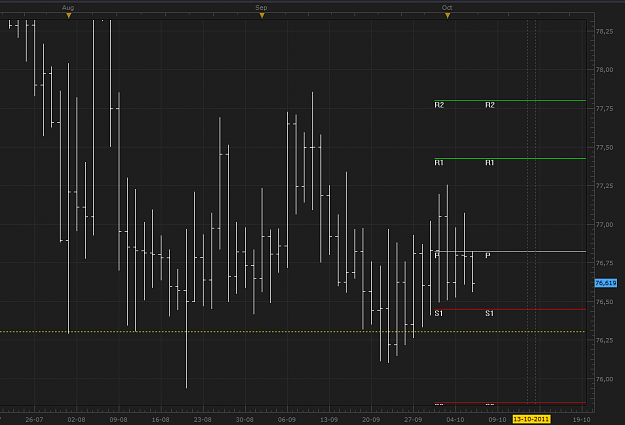Click the blue 76,619 current price tag
625x425 pixels.
(605, 283)
